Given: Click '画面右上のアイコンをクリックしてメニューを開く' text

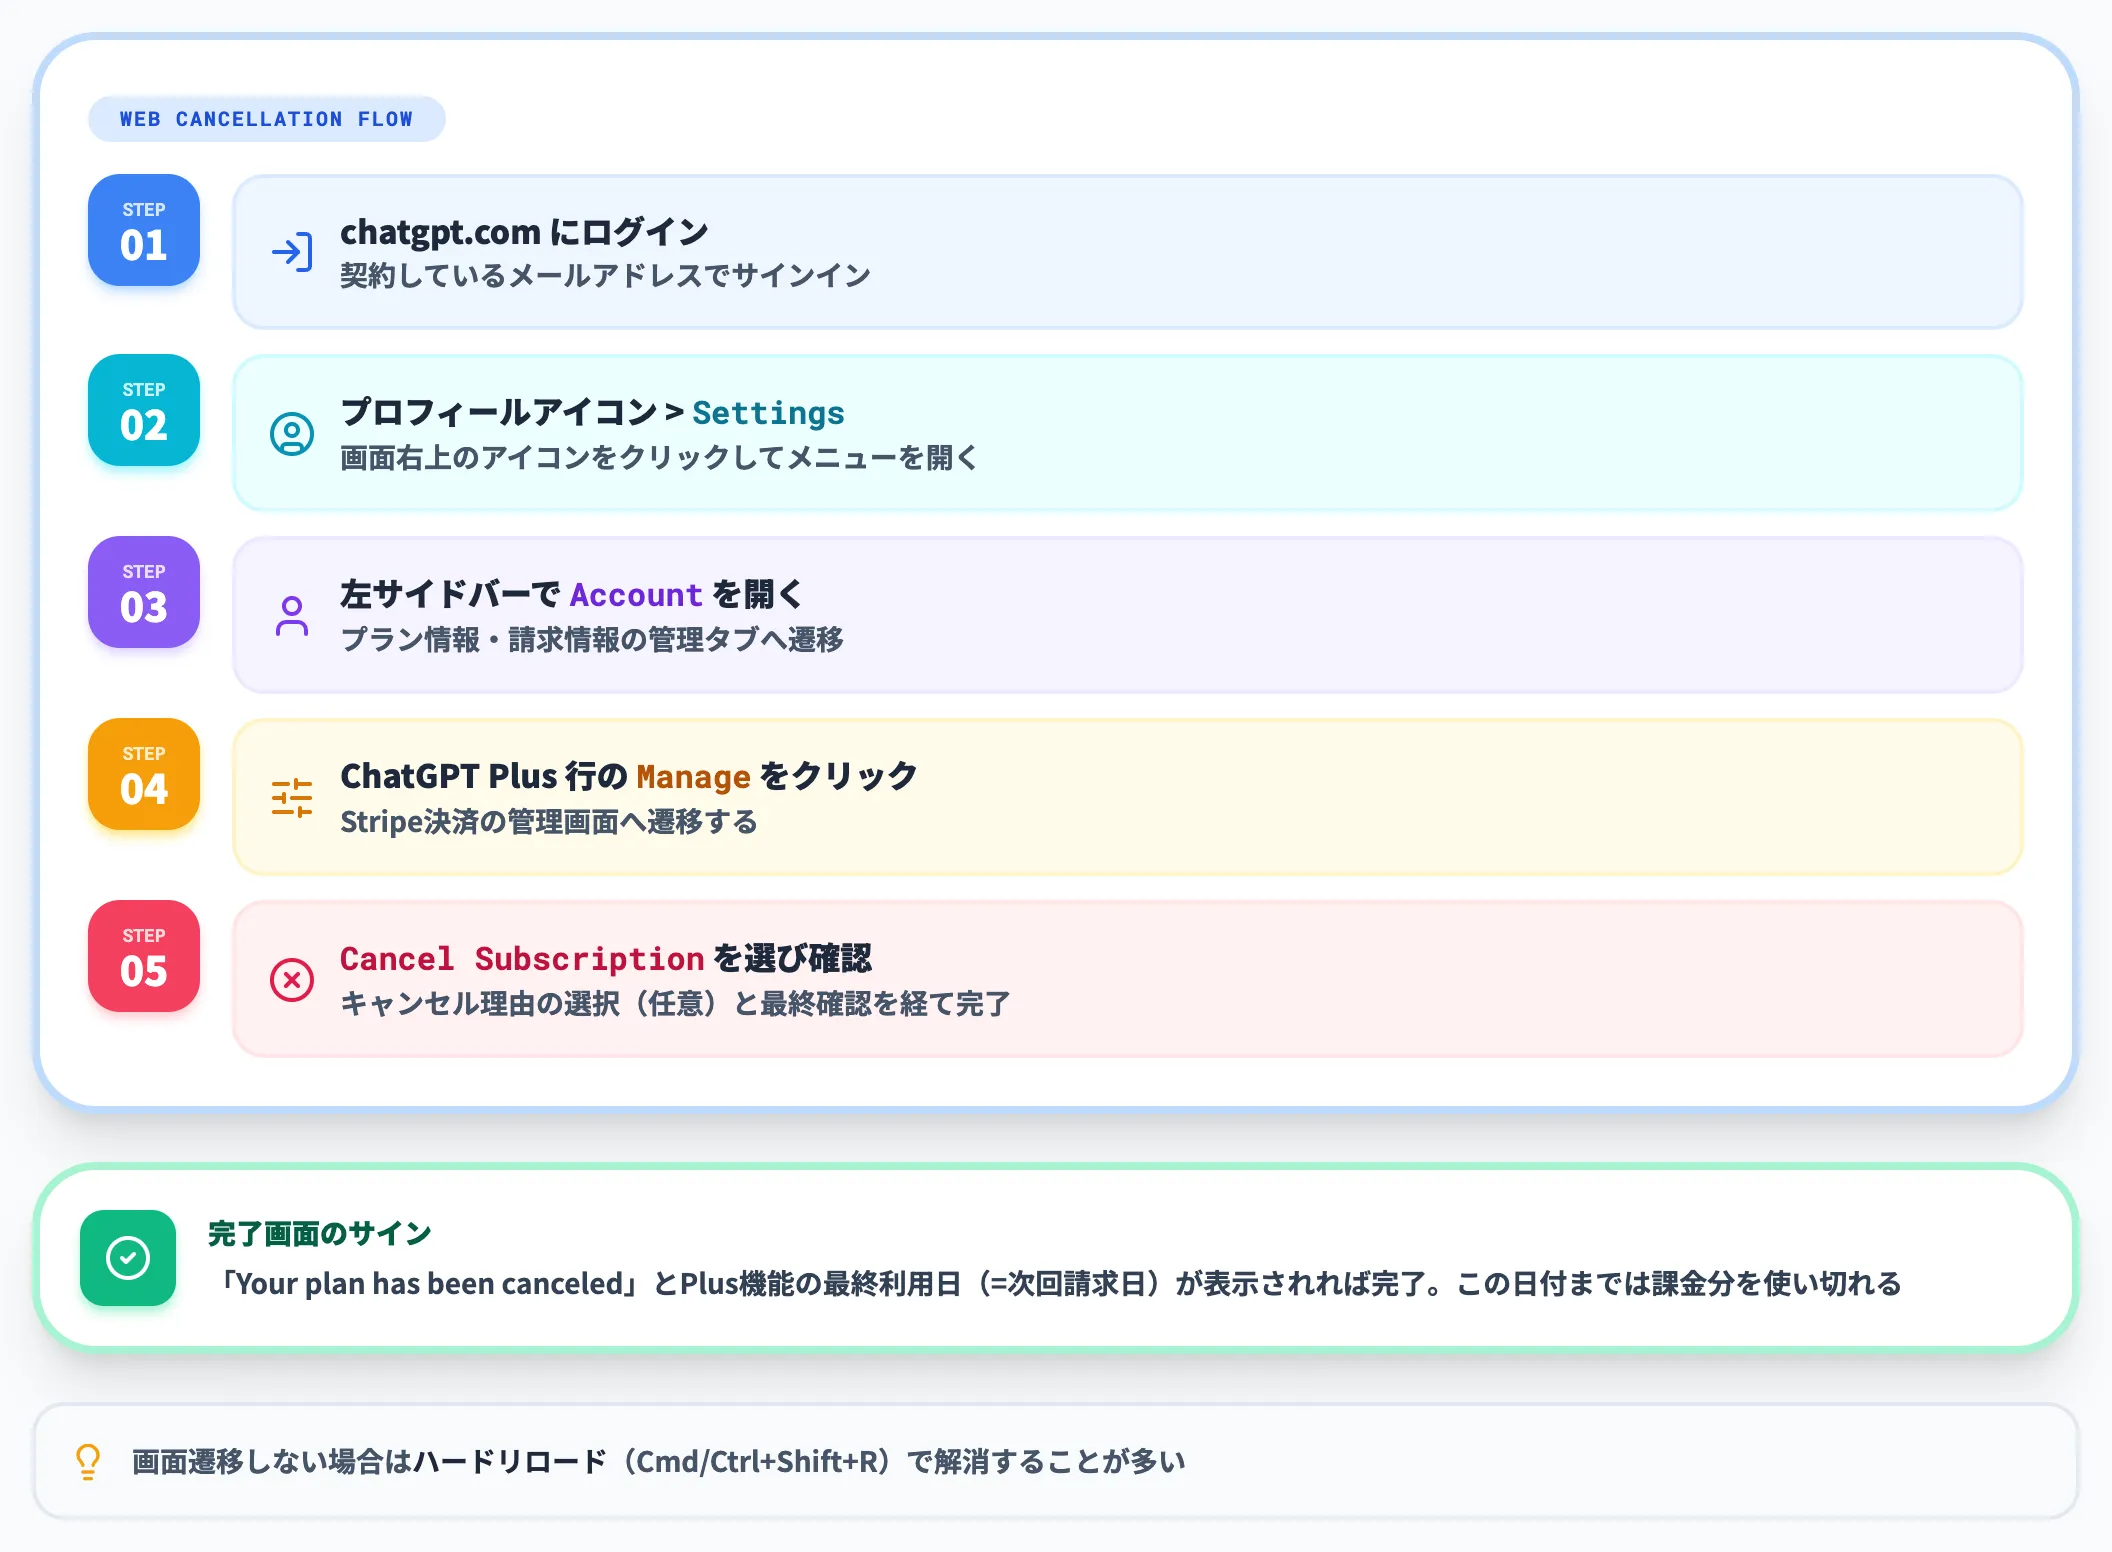Looking at the screenshot, I should click(658, 458).
